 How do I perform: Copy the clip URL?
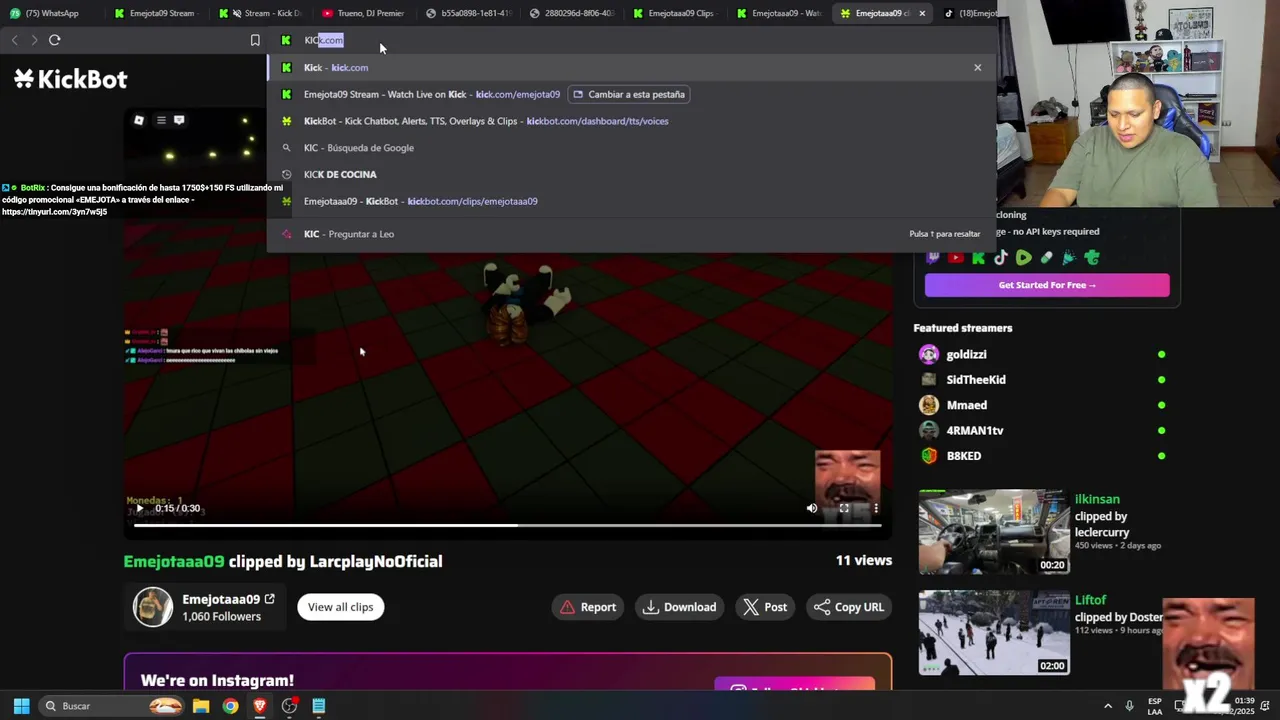coord(849,607)
